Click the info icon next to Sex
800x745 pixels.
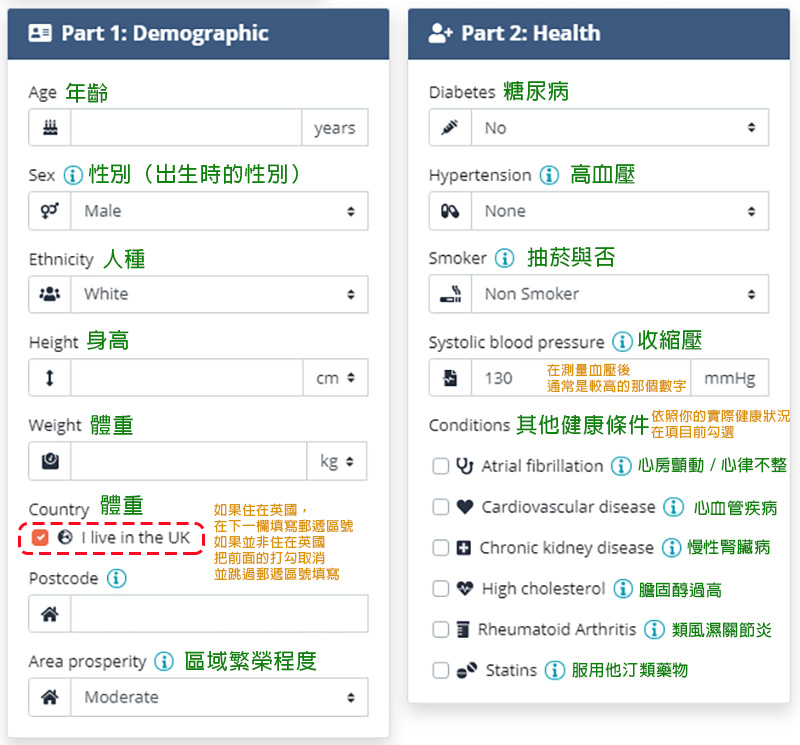coord(73,175)
